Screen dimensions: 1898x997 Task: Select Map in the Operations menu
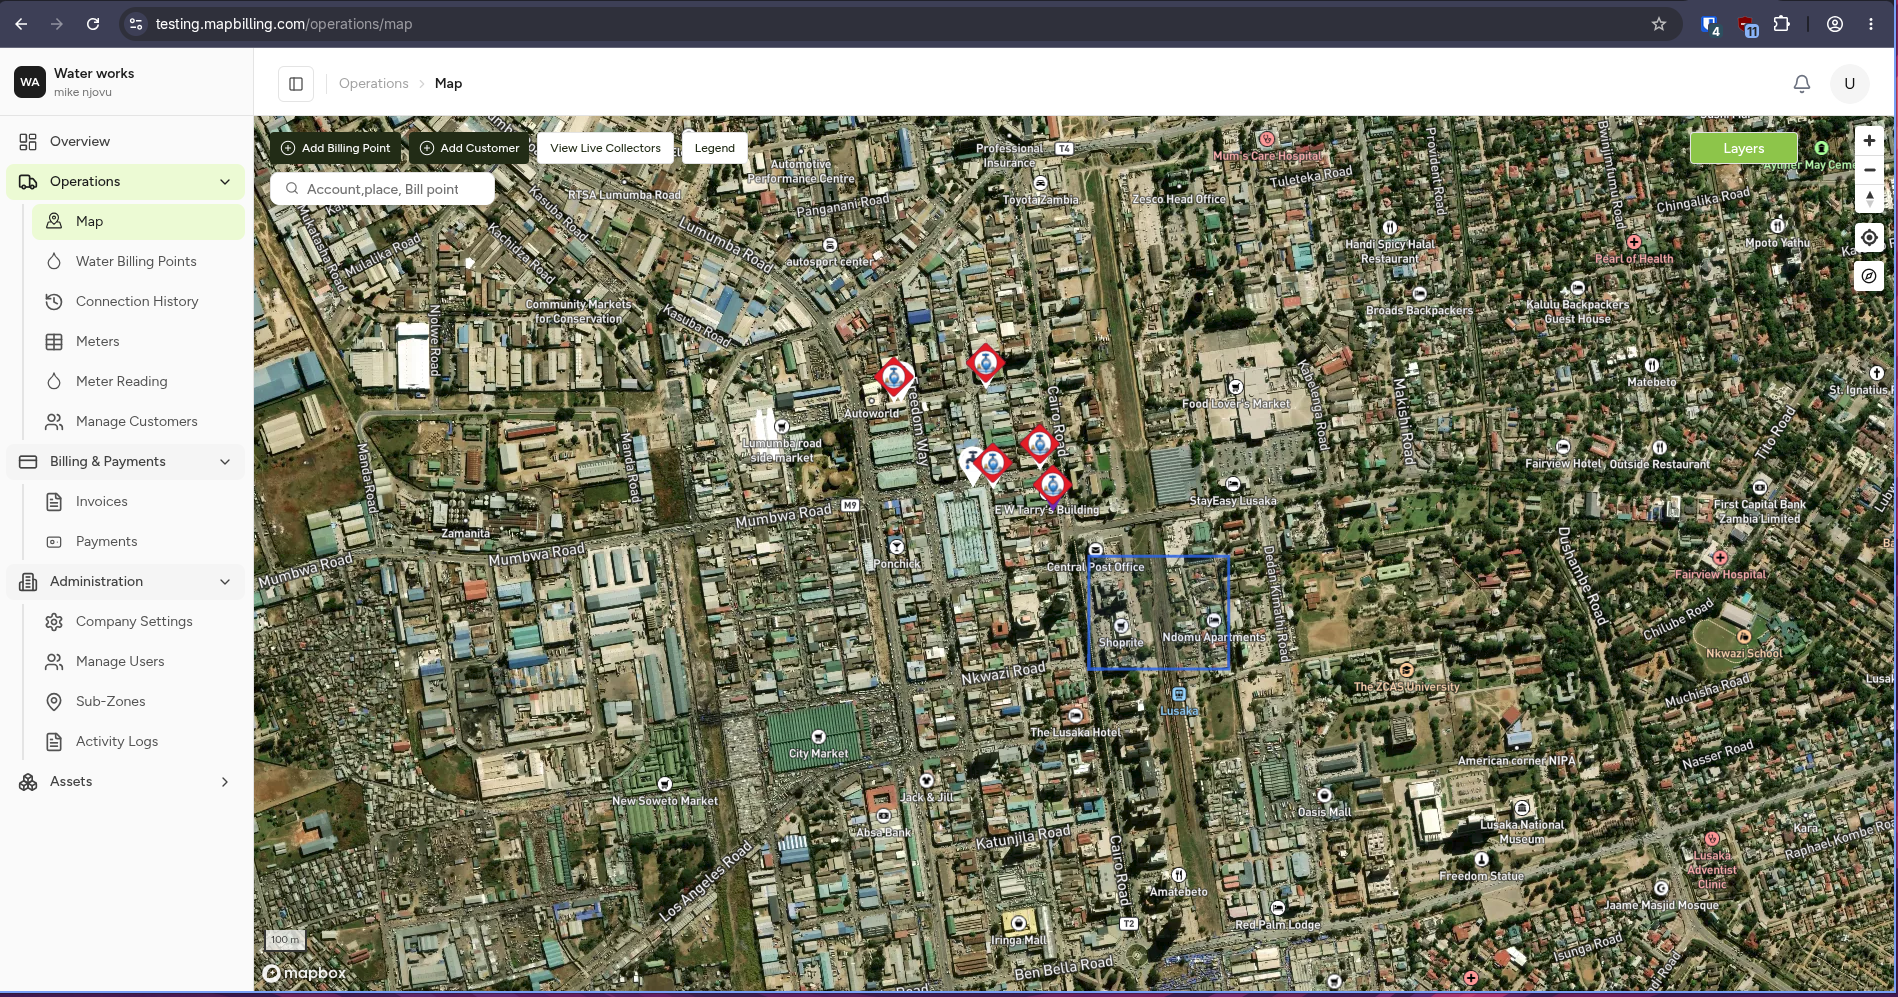[x=138, y=222]
